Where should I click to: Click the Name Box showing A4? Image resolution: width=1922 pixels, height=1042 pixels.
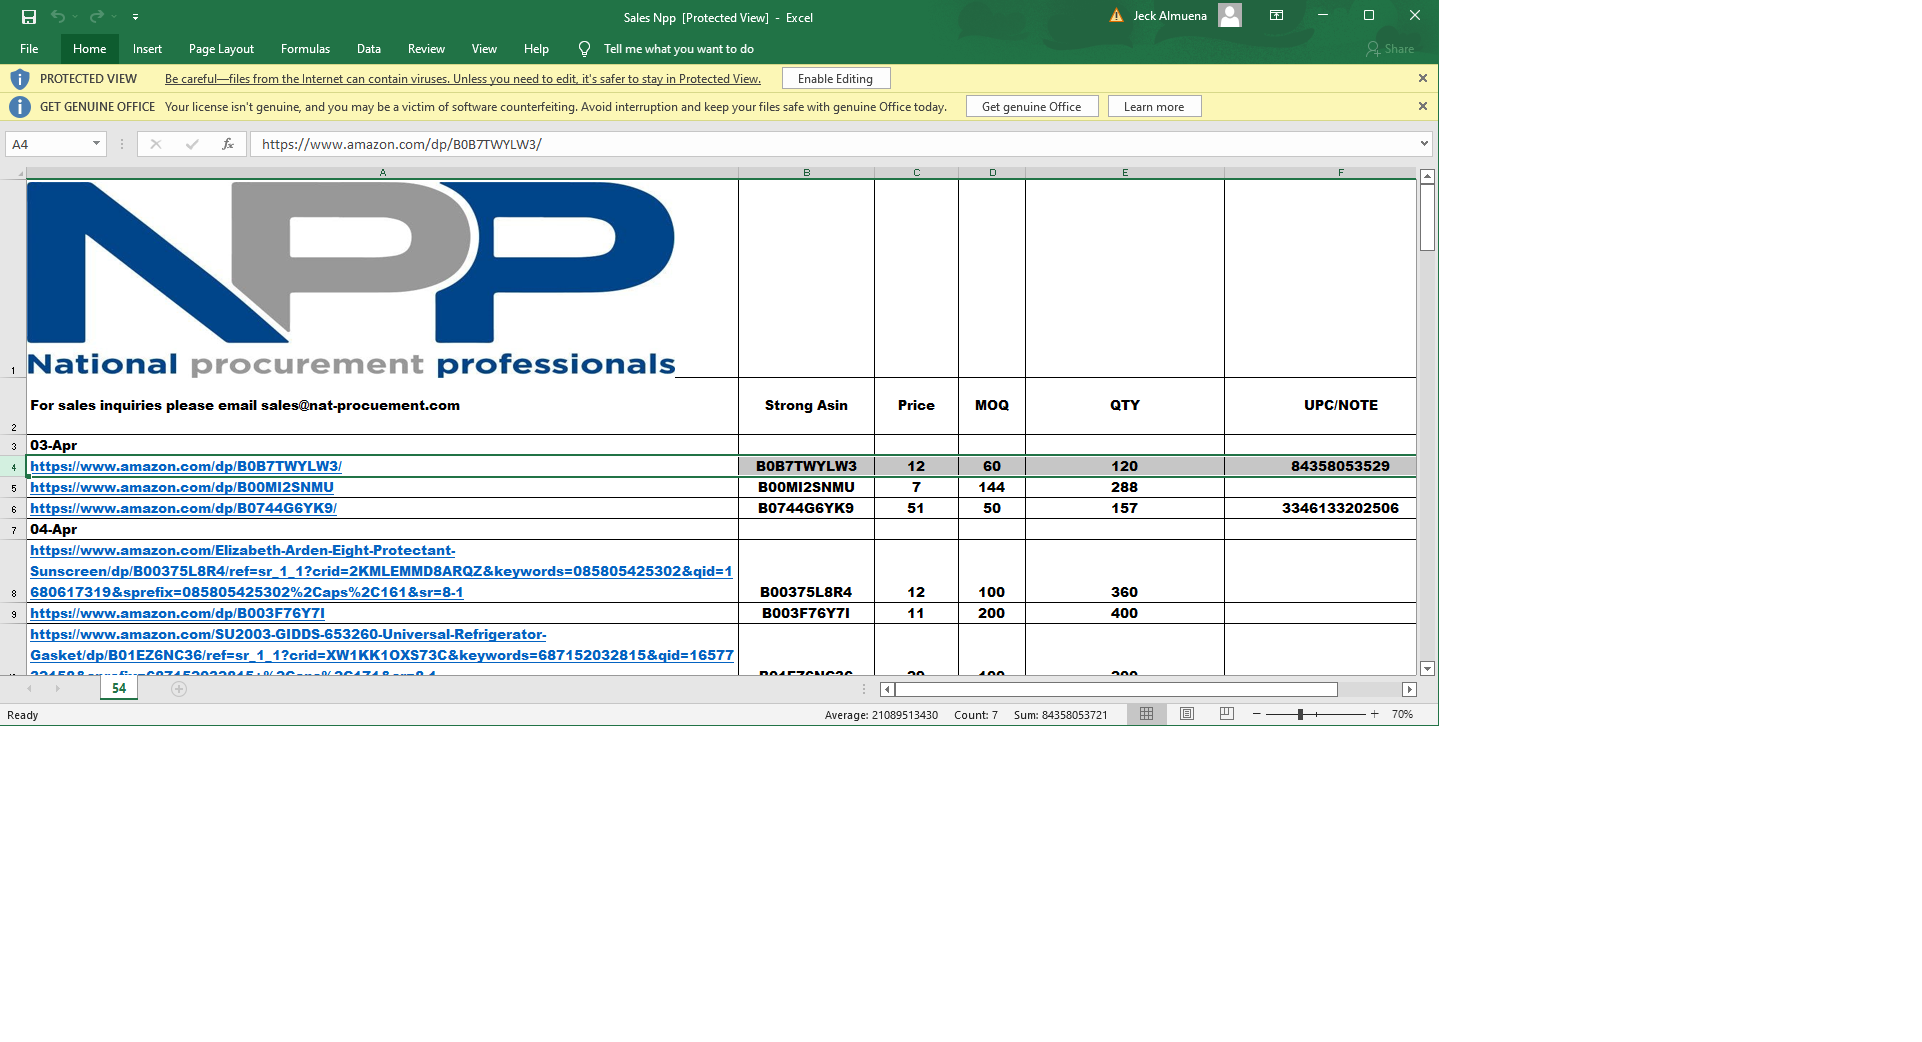point(48,144)
